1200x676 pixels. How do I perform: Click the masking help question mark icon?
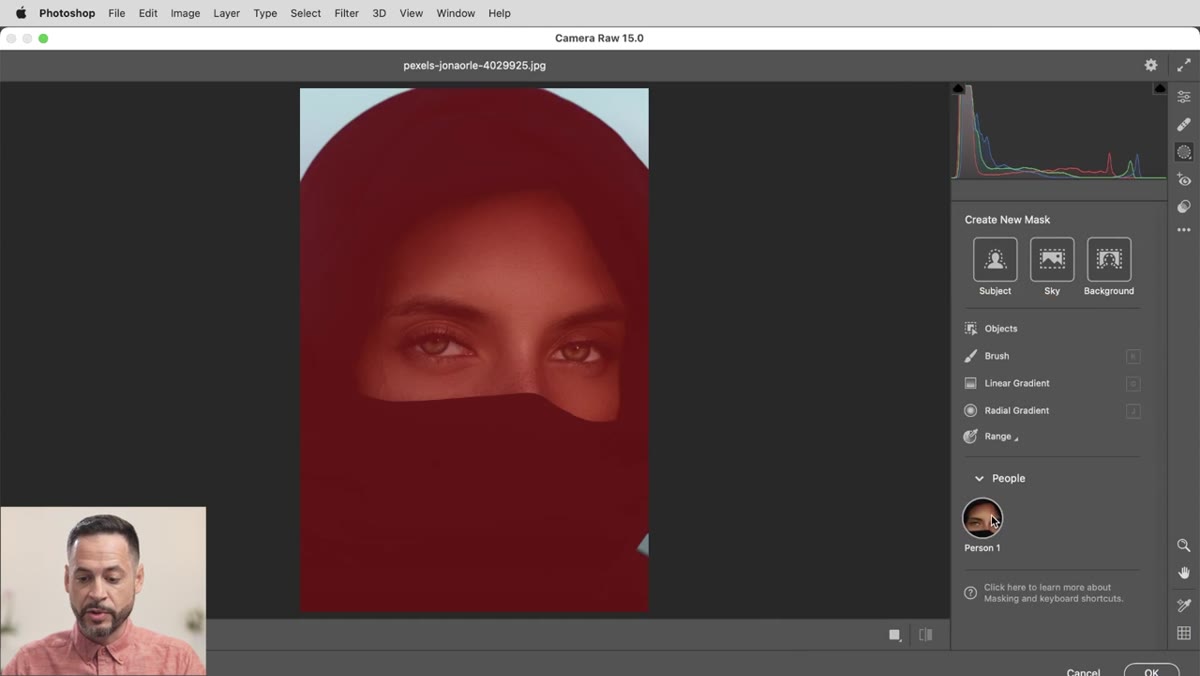pyautogui.click(x=970, y=593)
